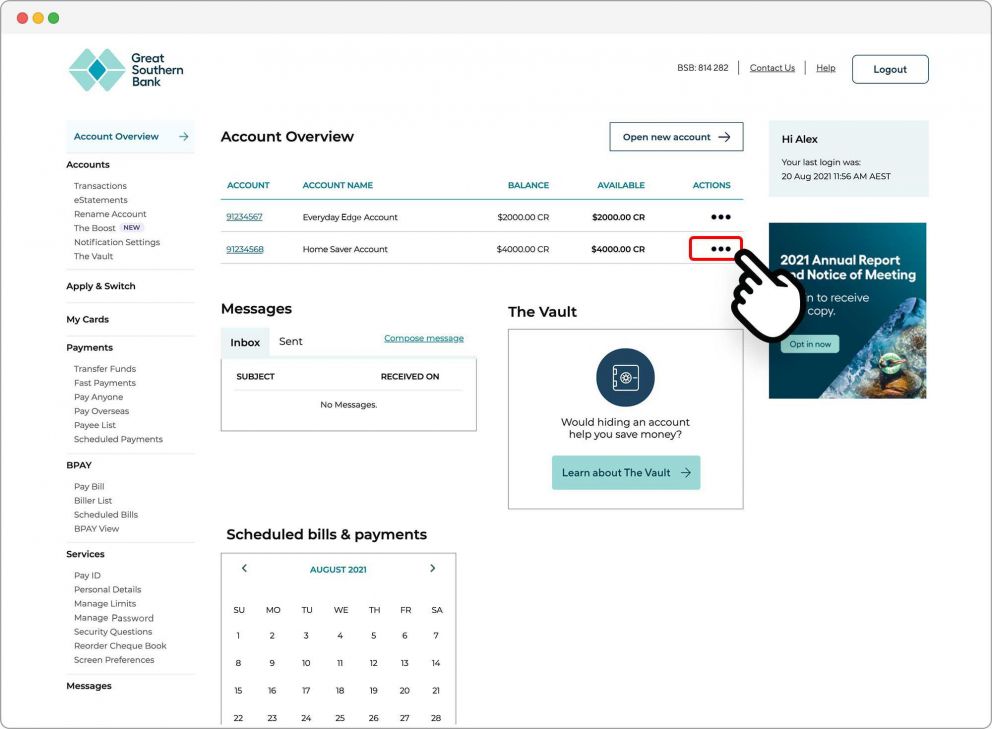Open Transactions in sidebar
Image resolution: width=992 pixels, height=729 pixels.
[100, 186]
